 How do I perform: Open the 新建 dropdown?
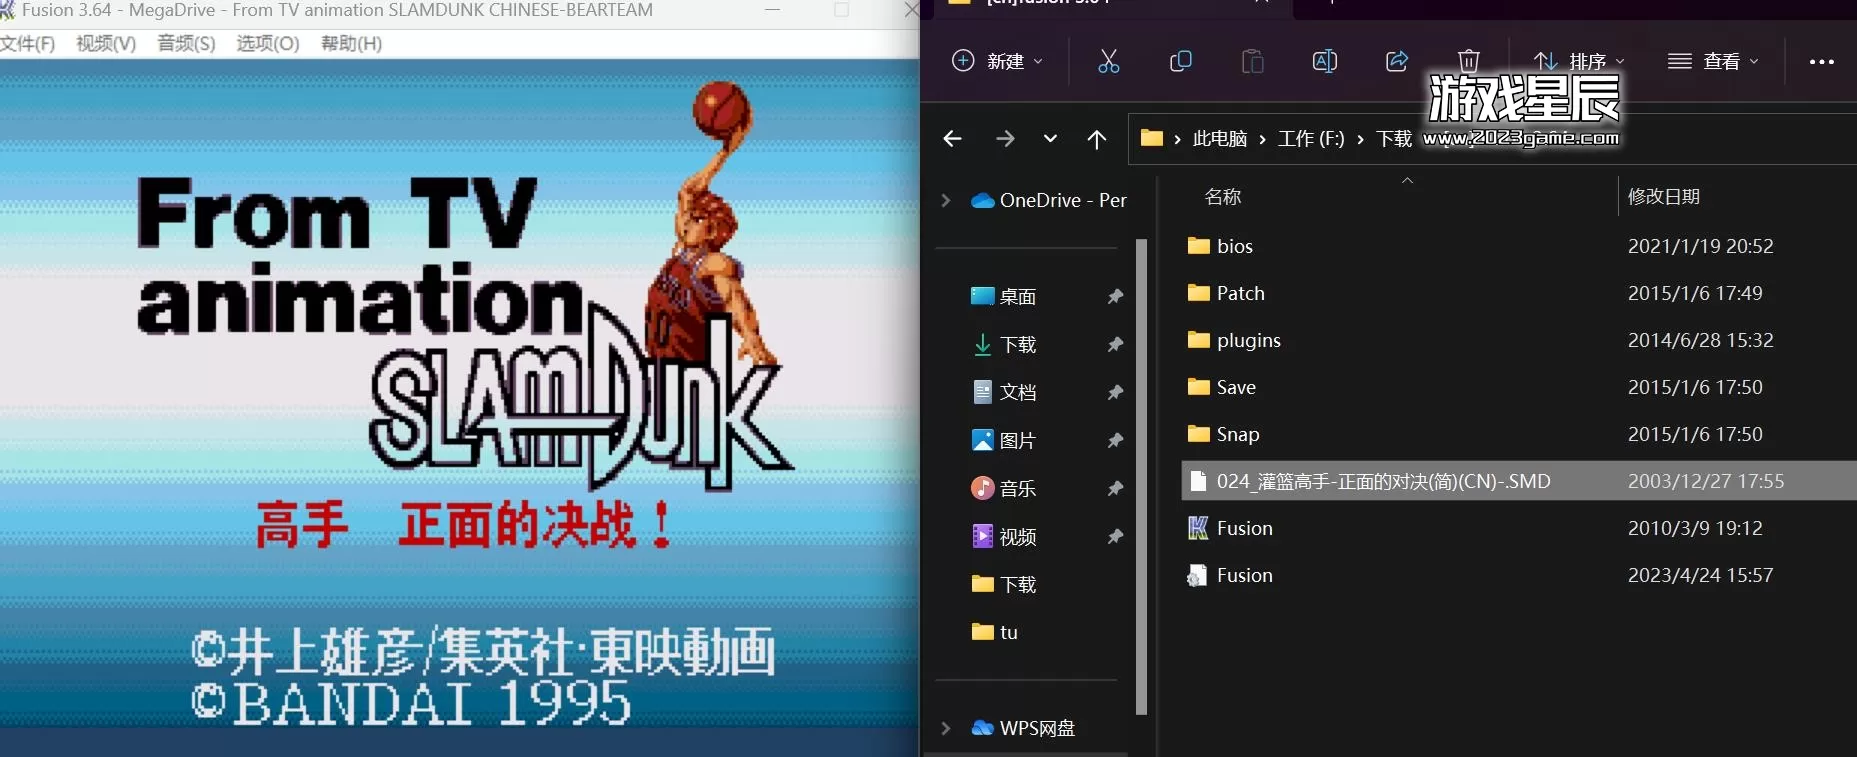point(996,61)
